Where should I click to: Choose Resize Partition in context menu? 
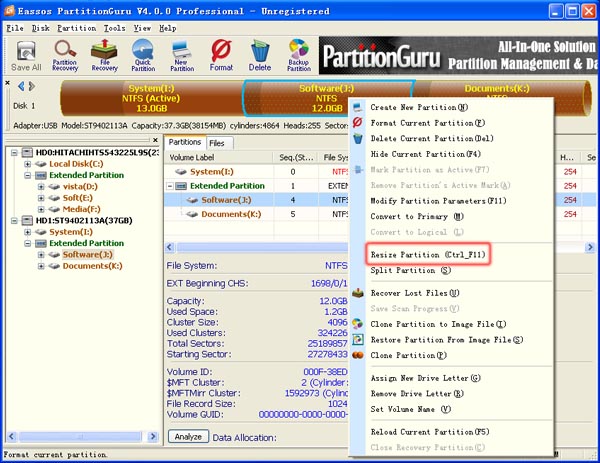pos(452,254)
